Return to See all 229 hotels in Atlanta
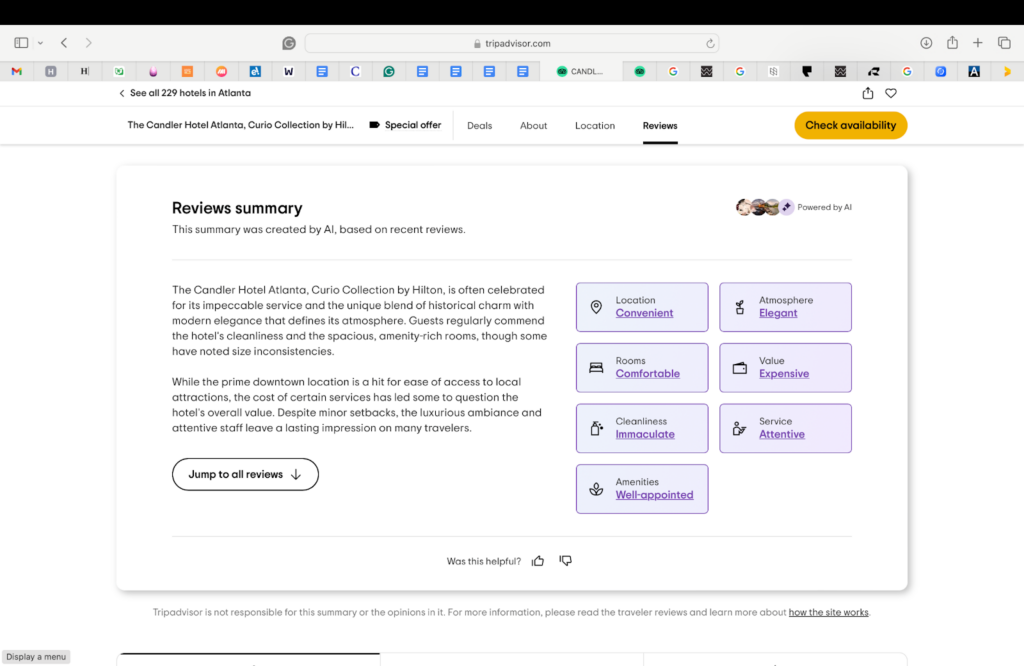1024x666 pixels. 185,93
